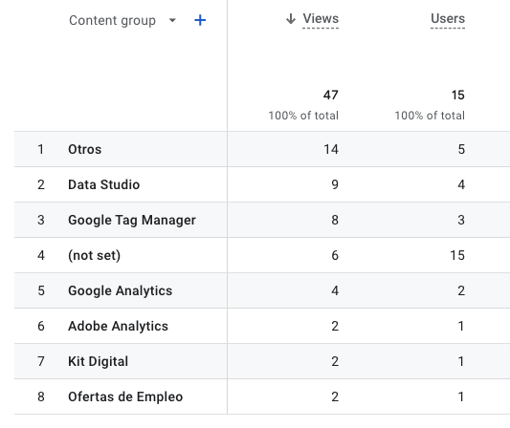
Task: Click the down arrow sort icon beside Views
Action: [291, 19]
